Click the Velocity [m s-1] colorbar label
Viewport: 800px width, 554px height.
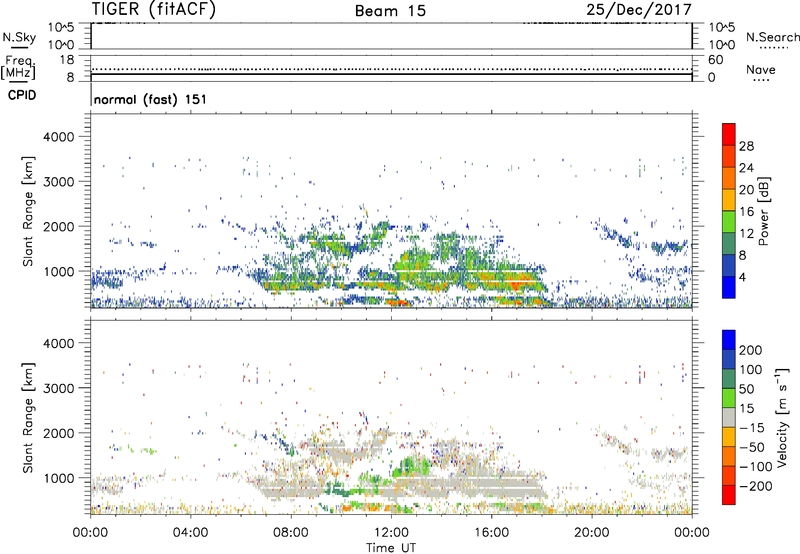click(782, 417)
